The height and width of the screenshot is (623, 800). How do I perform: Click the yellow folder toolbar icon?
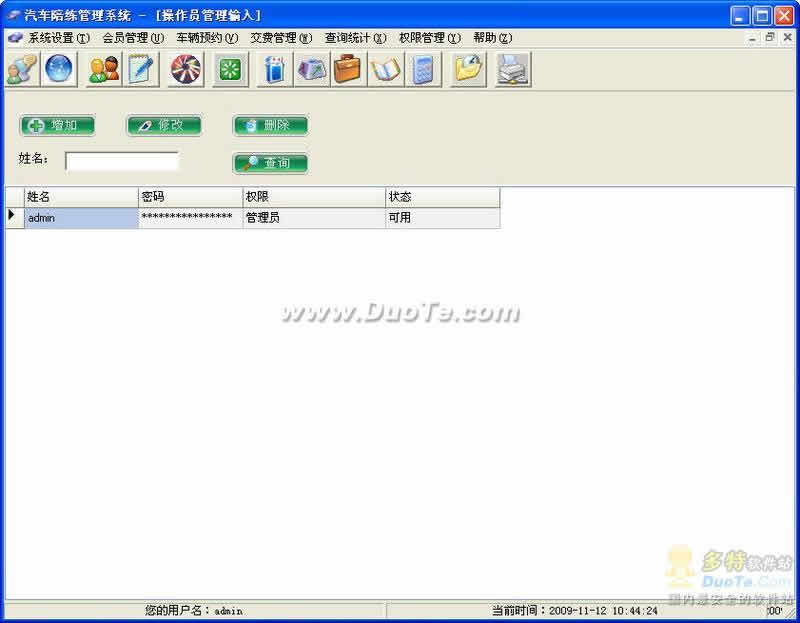467,69
